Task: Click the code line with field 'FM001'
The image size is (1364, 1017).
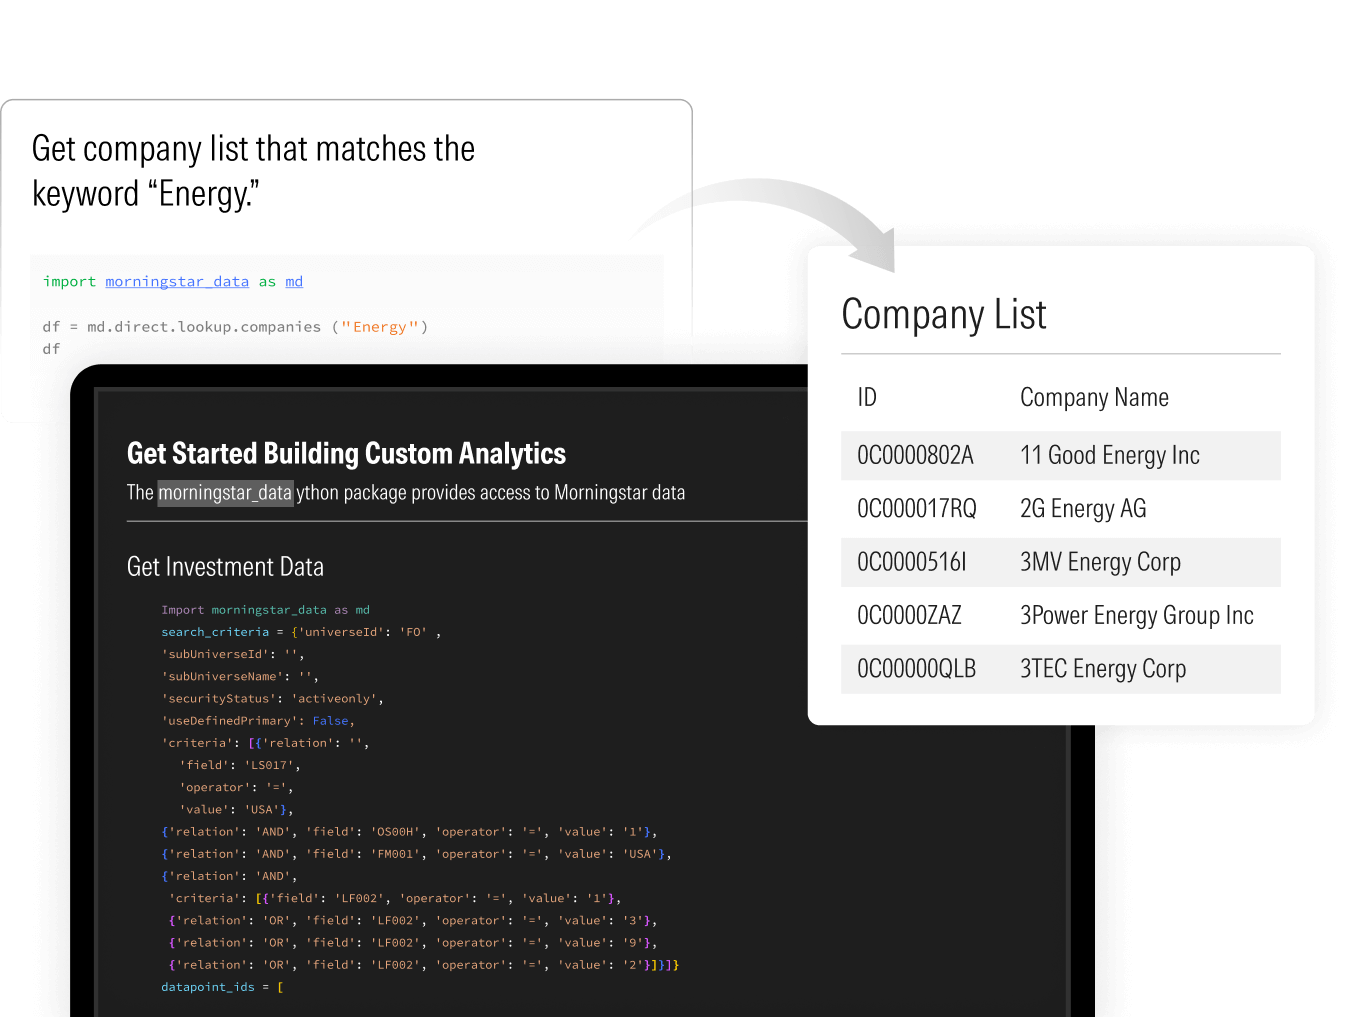Action: click(416, 854)
